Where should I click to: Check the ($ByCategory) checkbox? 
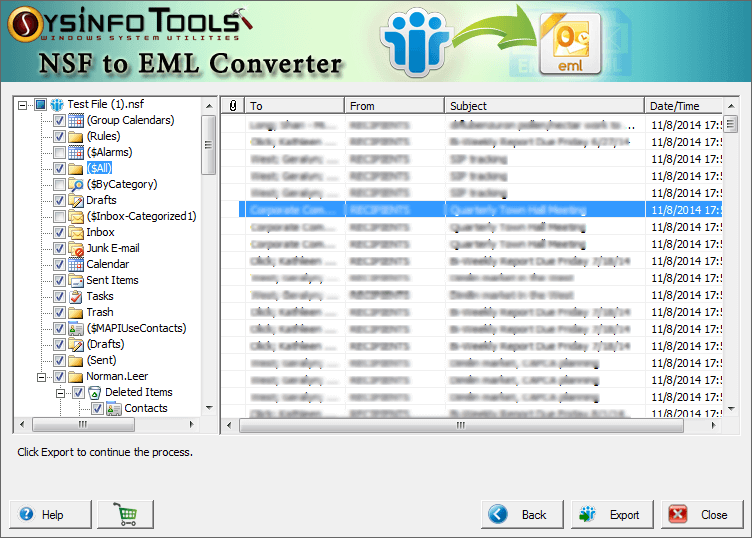coord(59,184)
